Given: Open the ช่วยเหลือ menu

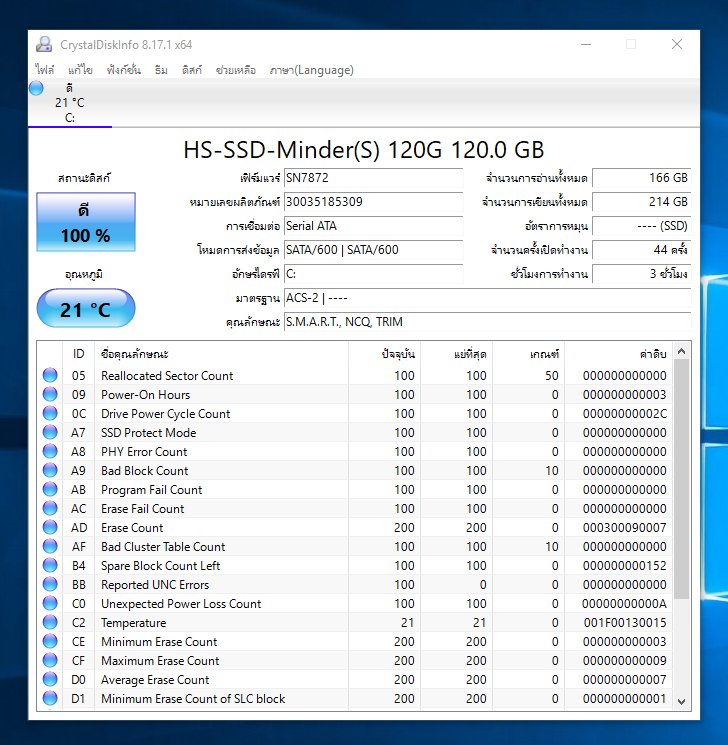Looking at the screenshot, I should tap(235, 70).
